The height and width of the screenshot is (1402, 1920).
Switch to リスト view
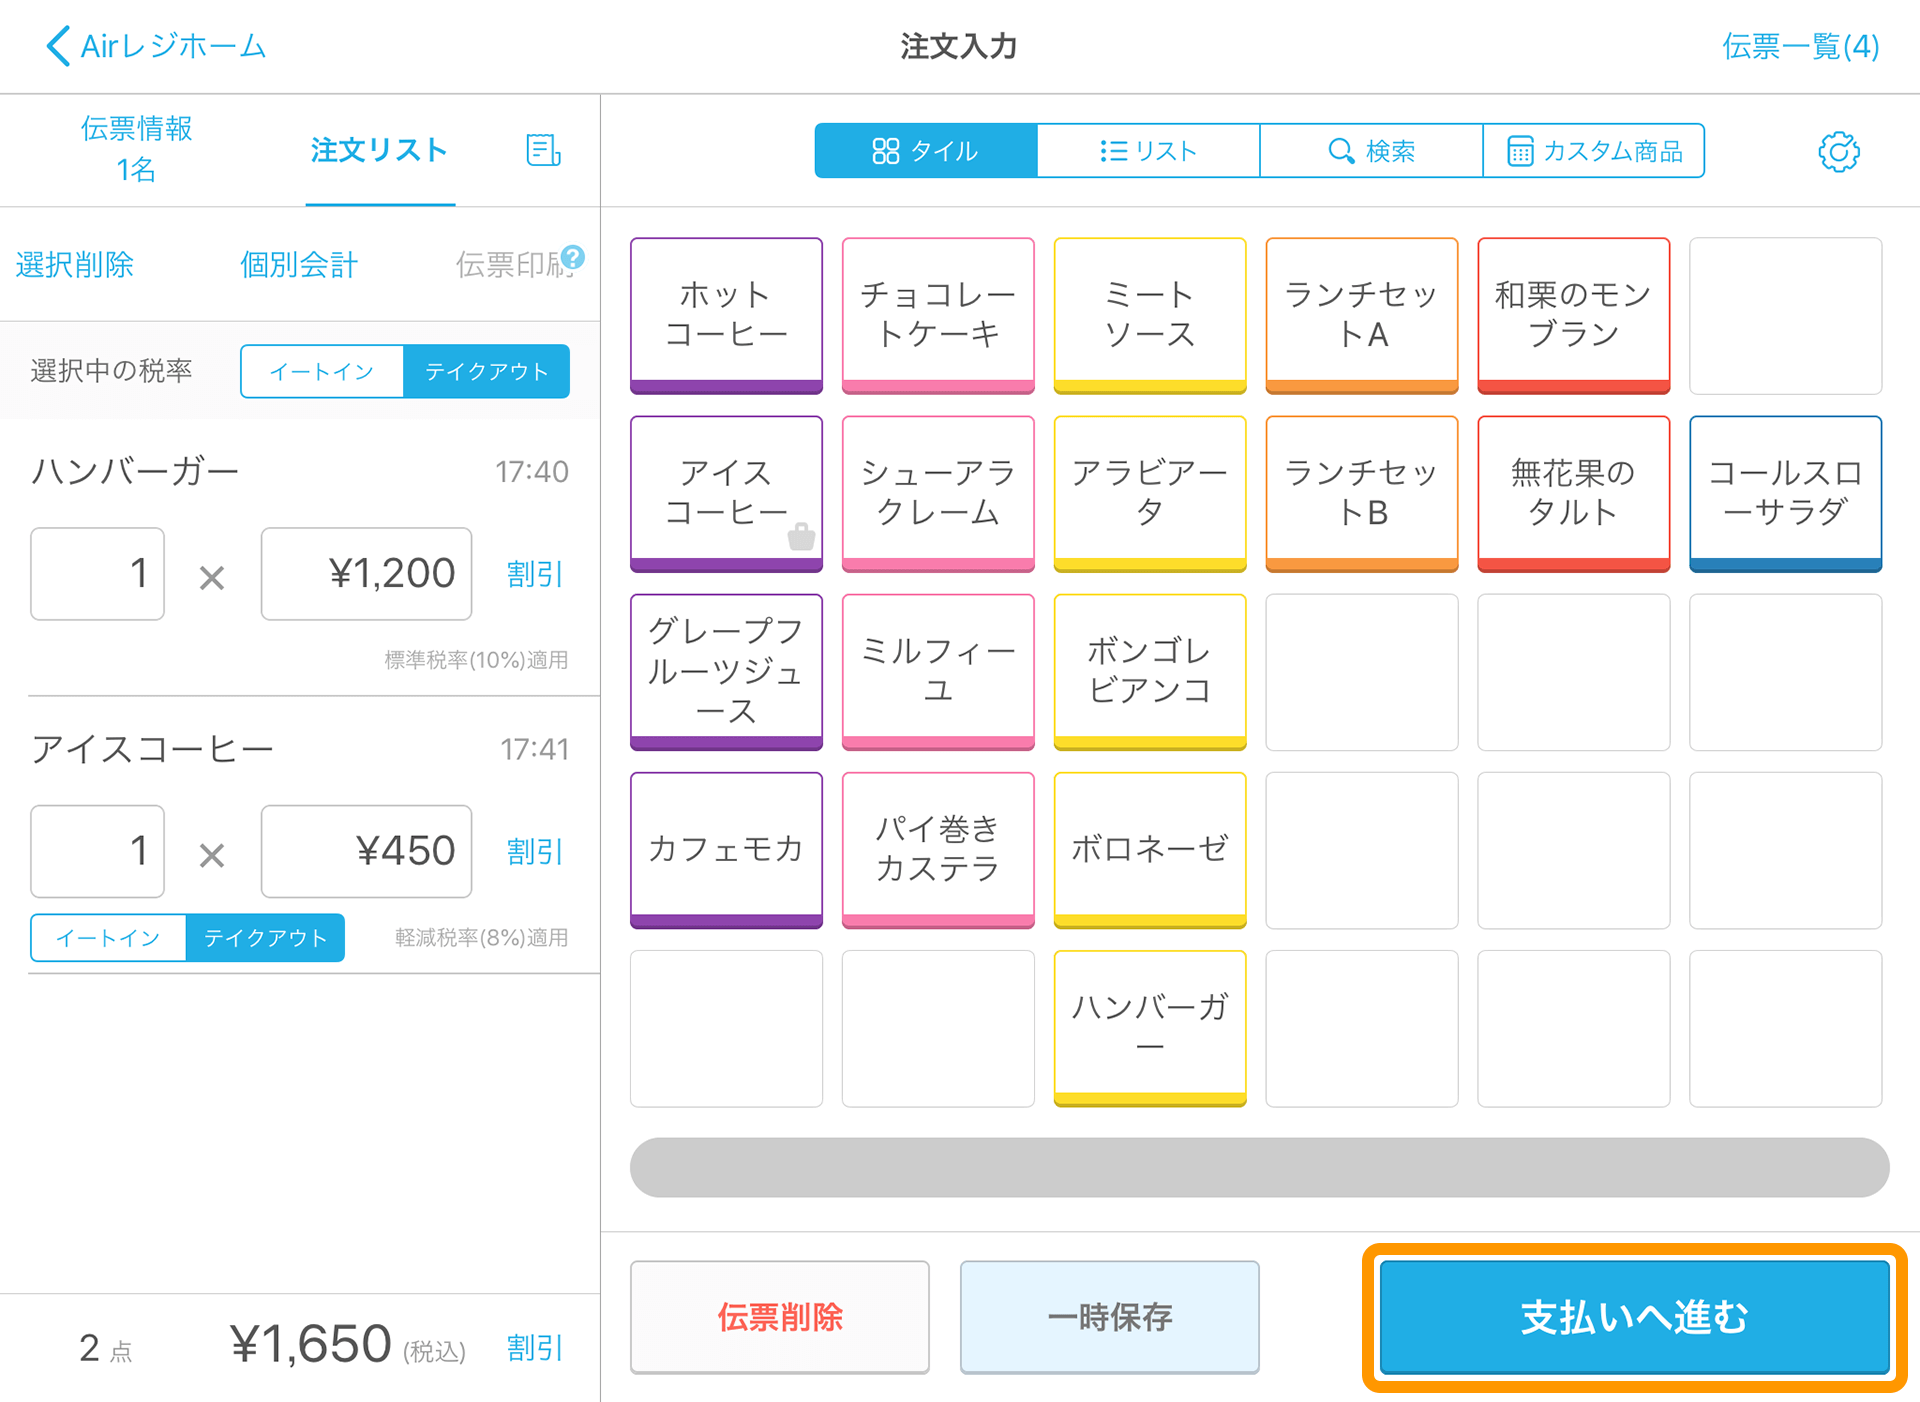click(x=1148, y=151)
